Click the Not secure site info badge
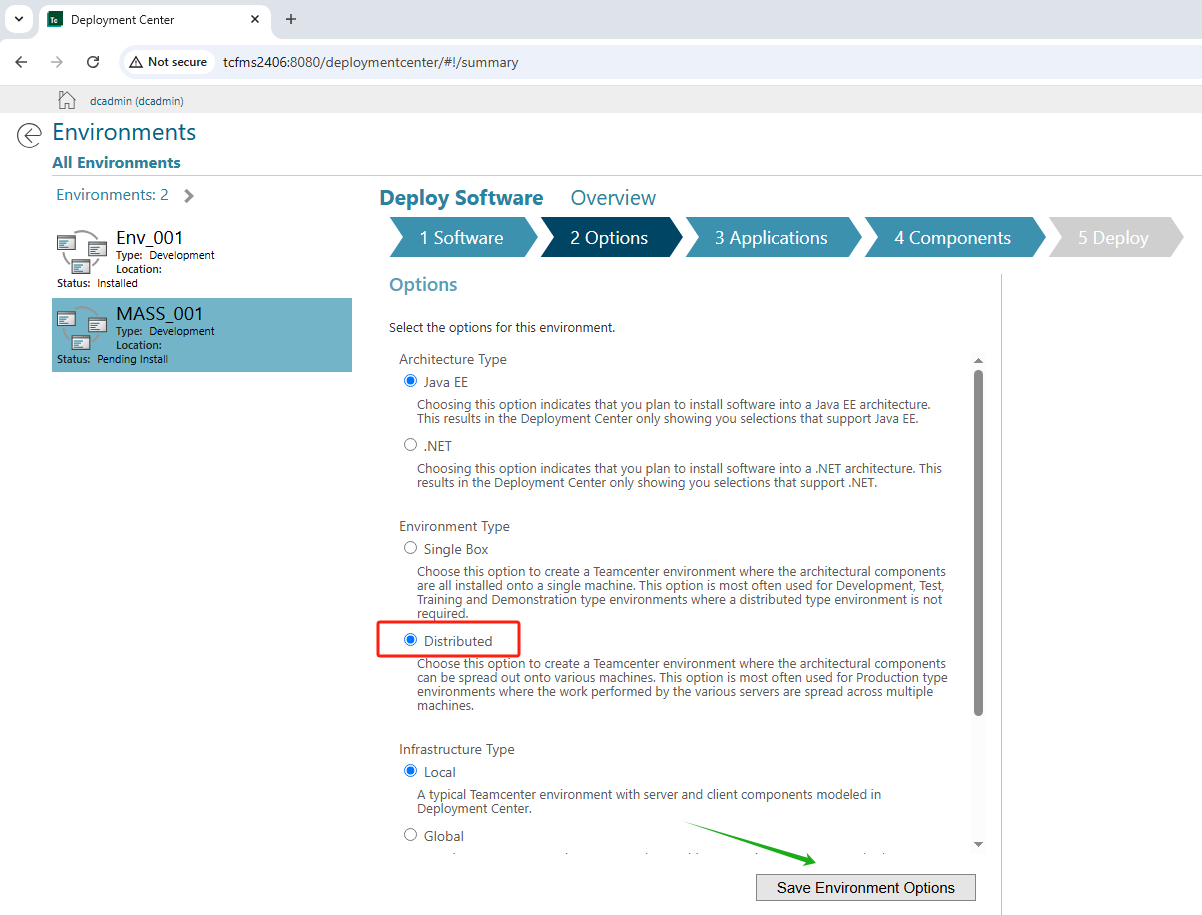This screenshot has height=915, width=1202. pyautogui.click(x=168, y=62)
